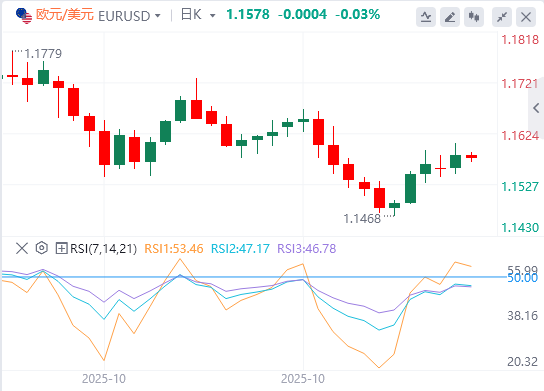Screen dimensions: 544x391
Task: Click the EU/US currency flag icon
Action: coord(24,16)
